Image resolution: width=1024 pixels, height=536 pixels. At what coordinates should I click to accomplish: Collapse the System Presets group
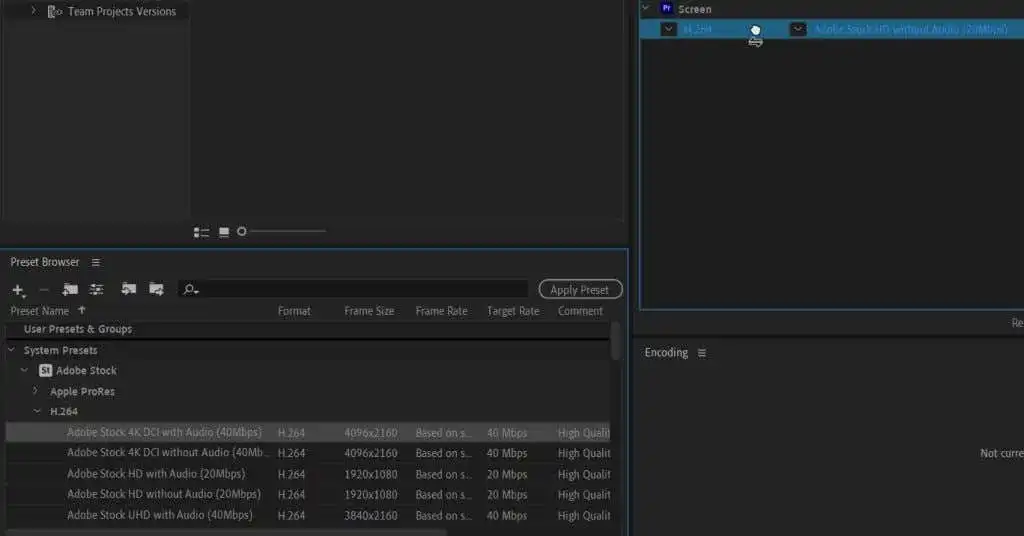click(x=11, y=350)
